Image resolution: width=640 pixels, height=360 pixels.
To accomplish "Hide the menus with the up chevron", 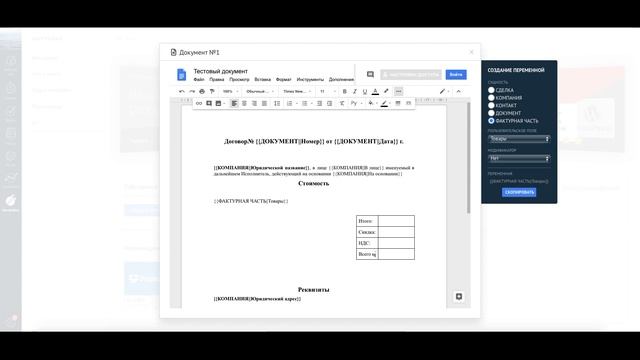I will coord(458,91).
